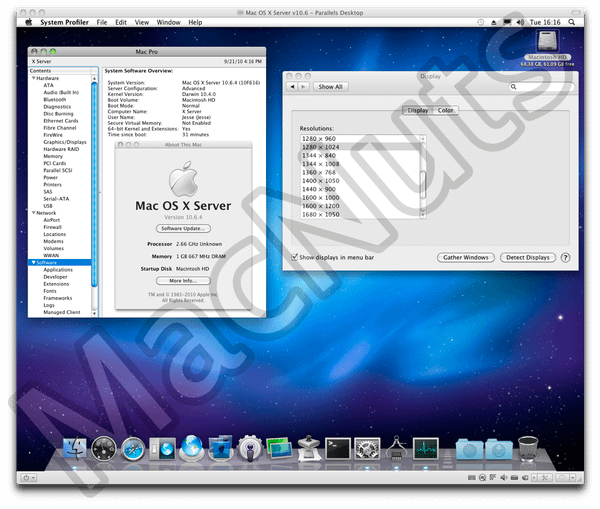
Task: Launch Automator-style stamp icon in Dock
Action: tap(308, 448)
